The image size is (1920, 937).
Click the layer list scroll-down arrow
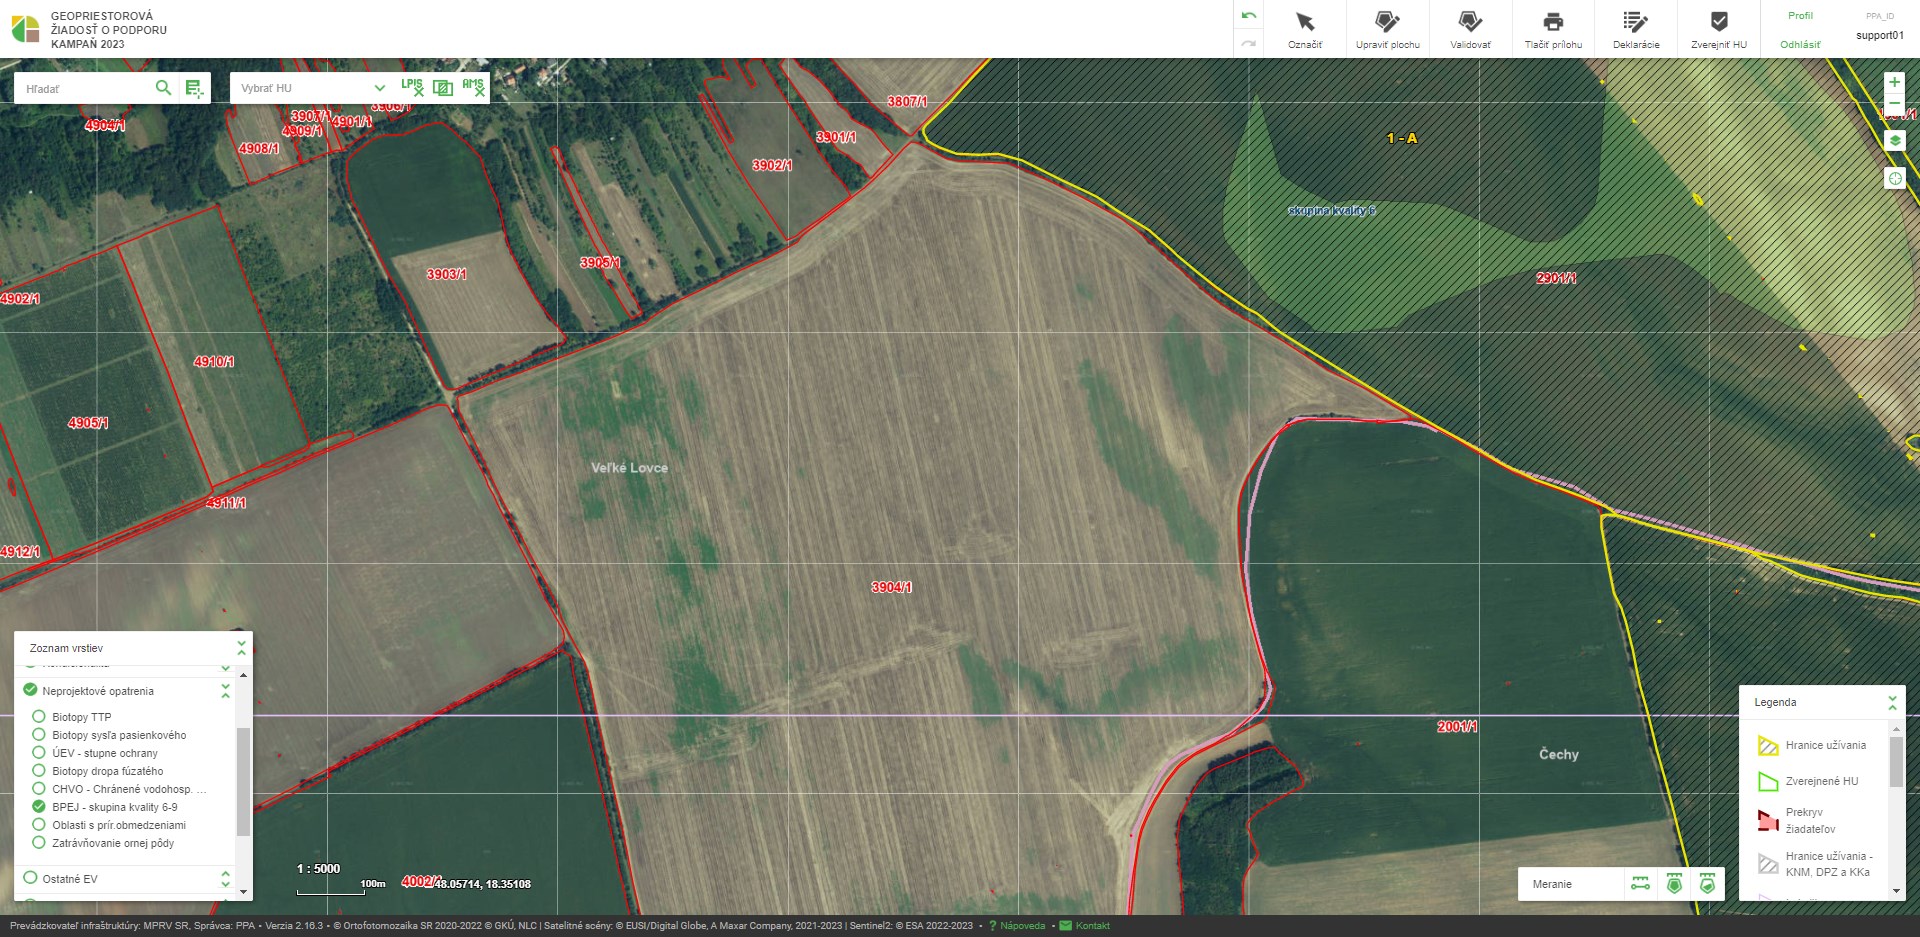coord(243,890)
